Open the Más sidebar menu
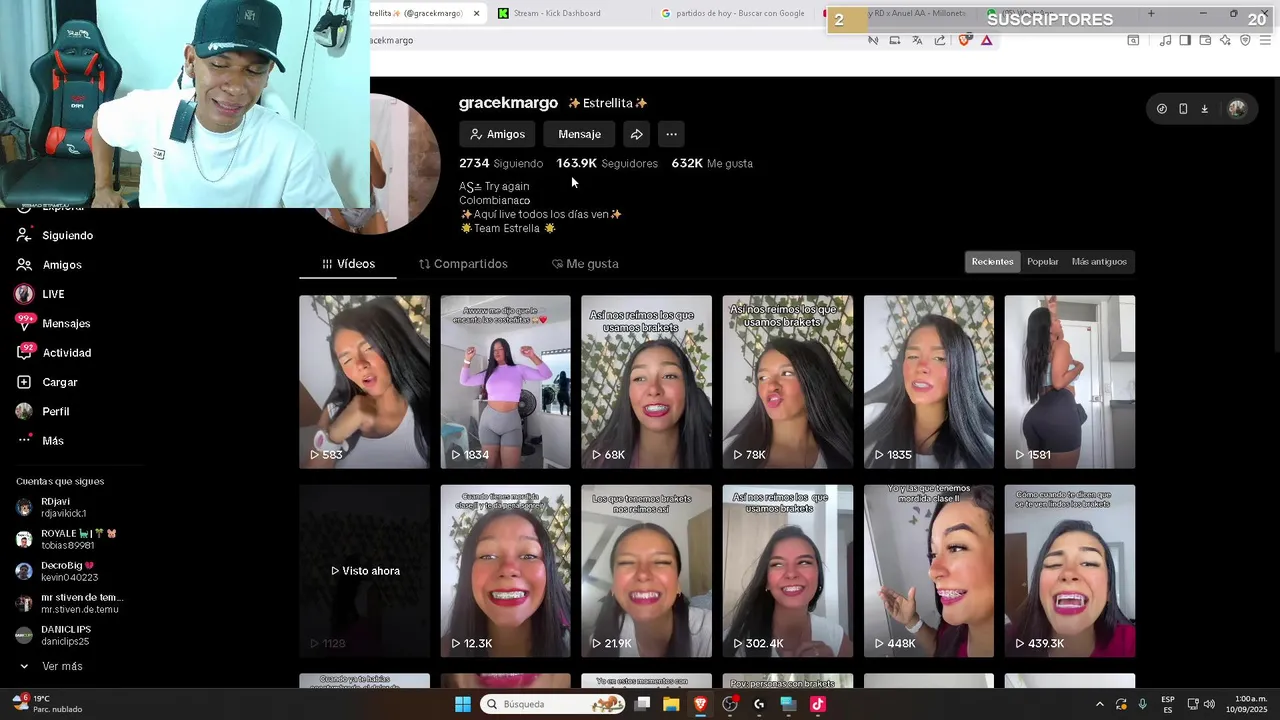1280x720 pixels. coord(40,441)
